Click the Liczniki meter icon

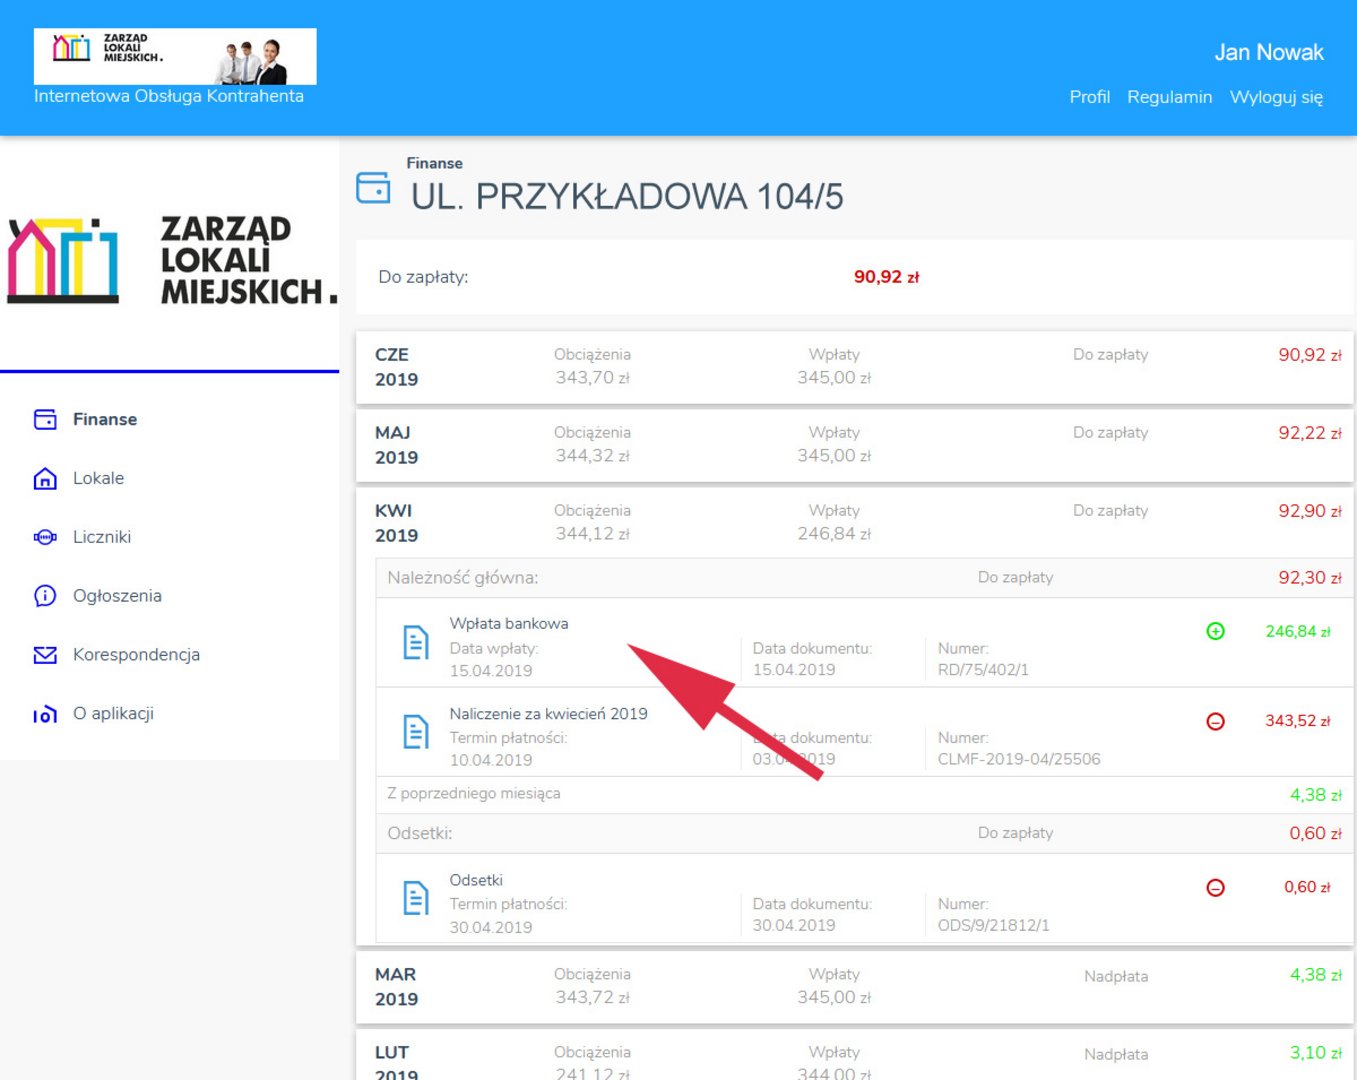point(45,537)
